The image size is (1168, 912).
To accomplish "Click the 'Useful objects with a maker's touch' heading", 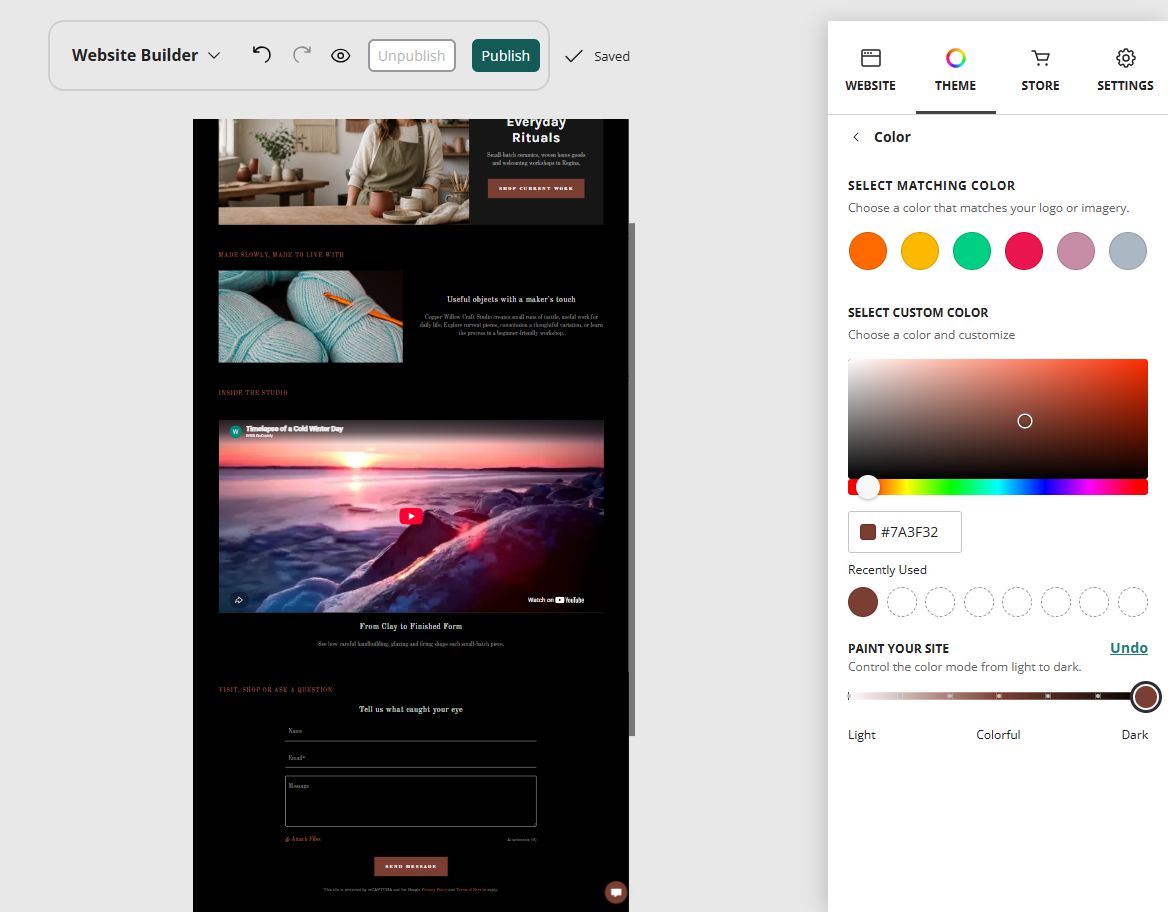I will pyautogui.click(x=511, y=300).
